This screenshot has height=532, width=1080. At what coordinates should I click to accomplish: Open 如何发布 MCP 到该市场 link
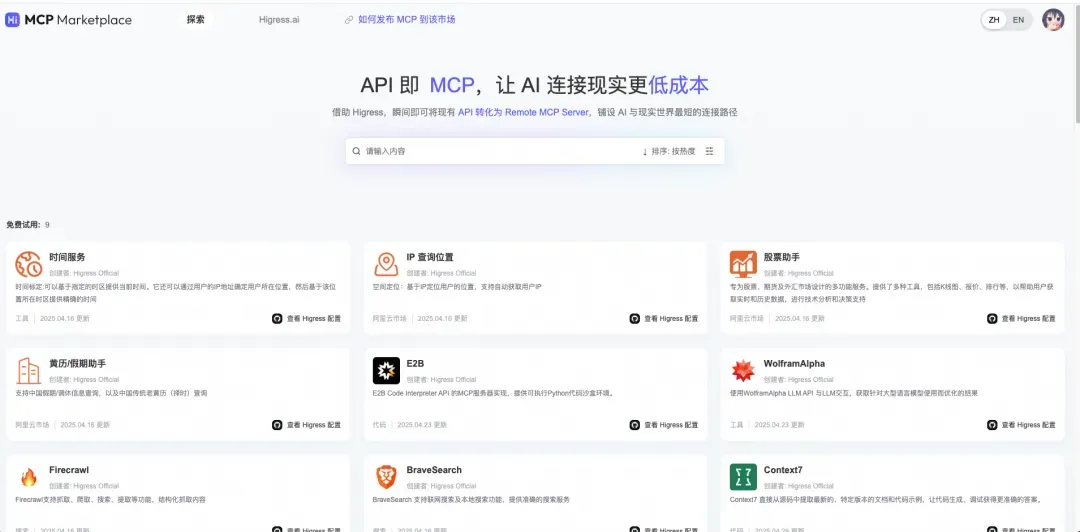coord(406,20)
